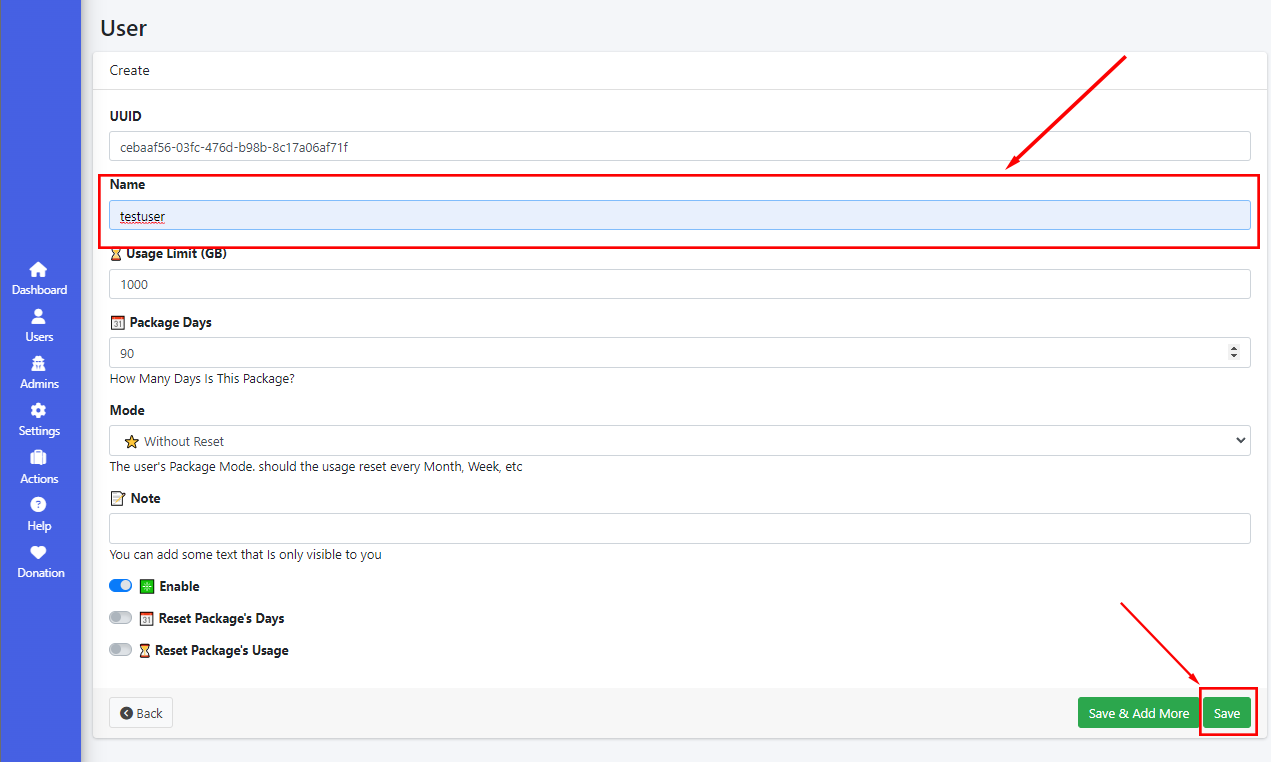Viewport: 1271px width, 762px height.
Task: Turn on Reset Package's Days toggle
Action: coord(120,618)
